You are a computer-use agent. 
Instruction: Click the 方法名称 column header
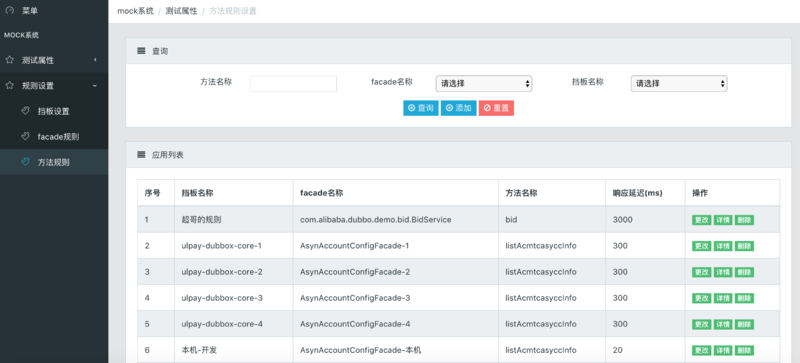(552, 193)
